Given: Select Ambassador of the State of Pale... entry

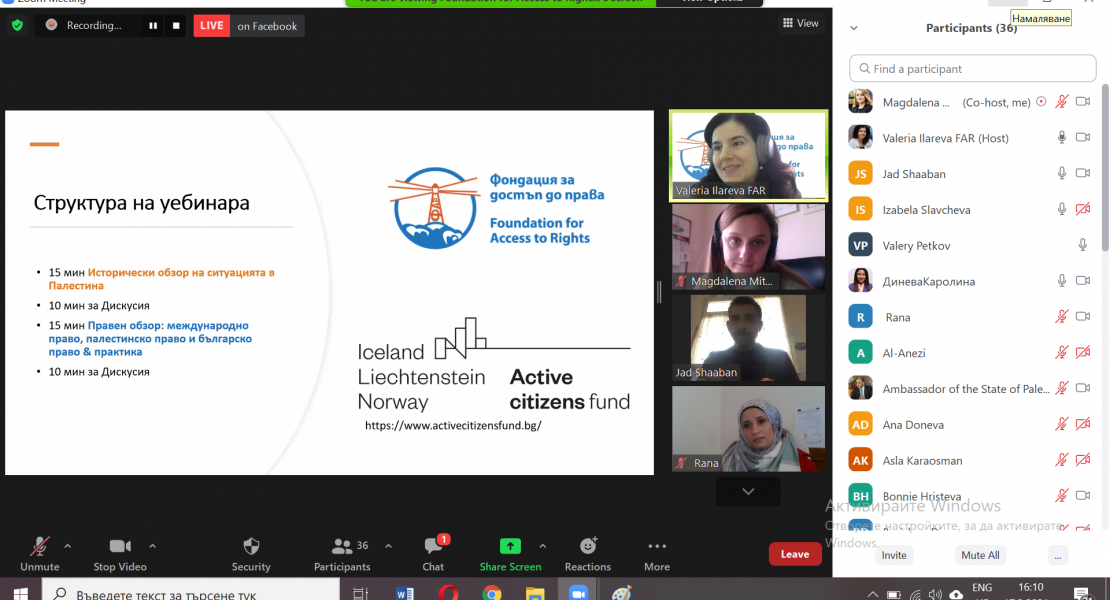Looking at the screenshot, I should click(971, 388).
